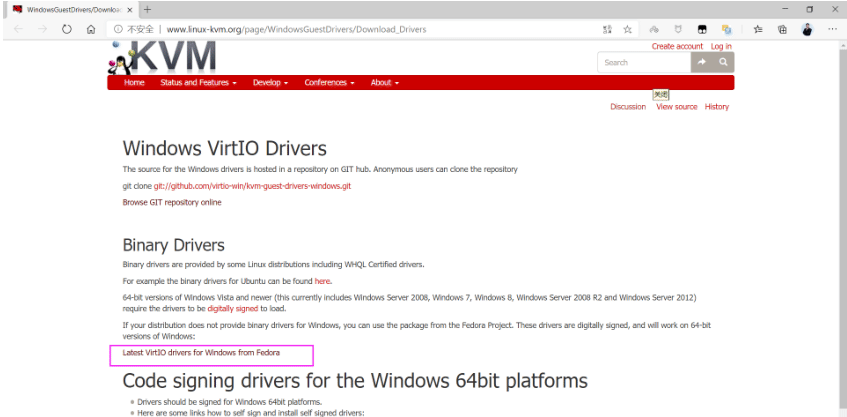Open the View source link
This screenshot has height=417, width=847.
pyautogui.click(x=676, y=107)
